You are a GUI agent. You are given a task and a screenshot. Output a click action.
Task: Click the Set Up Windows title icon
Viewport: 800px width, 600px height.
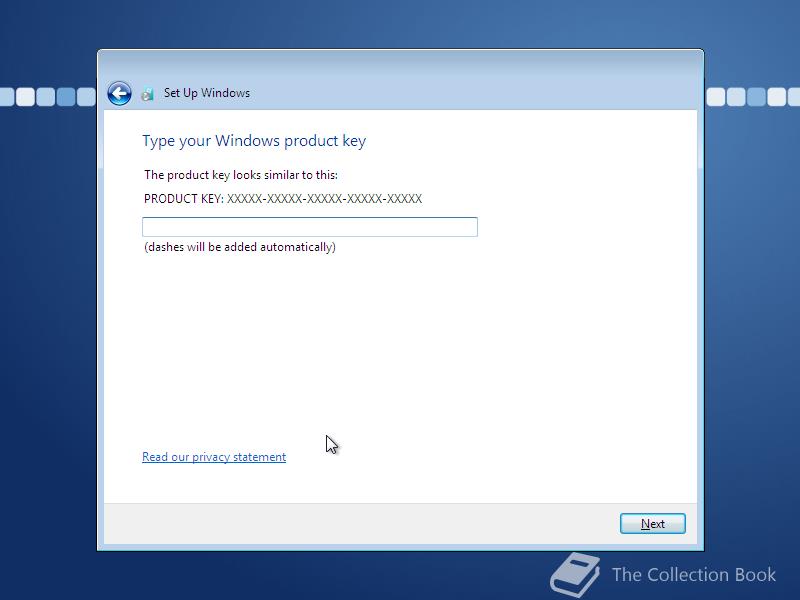147,94
